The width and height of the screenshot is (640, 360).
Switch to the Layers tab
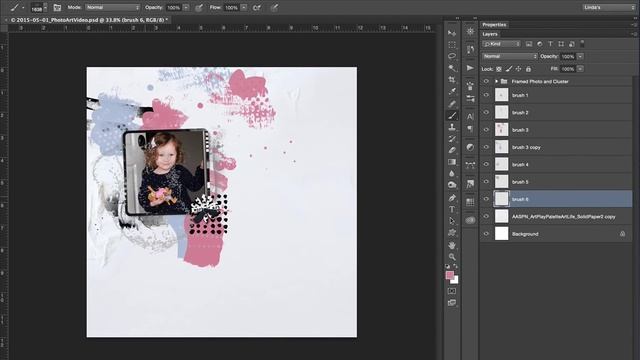pyautogui.click(x=490, y=34)
